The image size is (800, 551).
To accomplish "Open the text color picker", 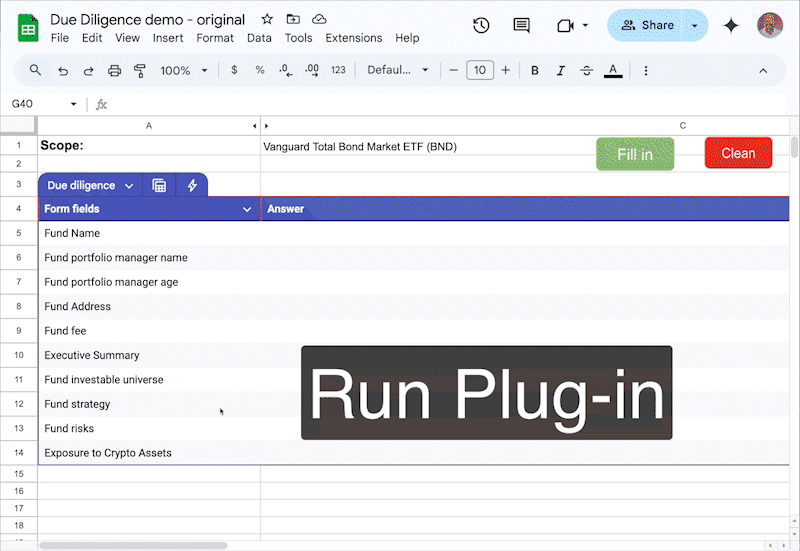I will coord(613,71).
